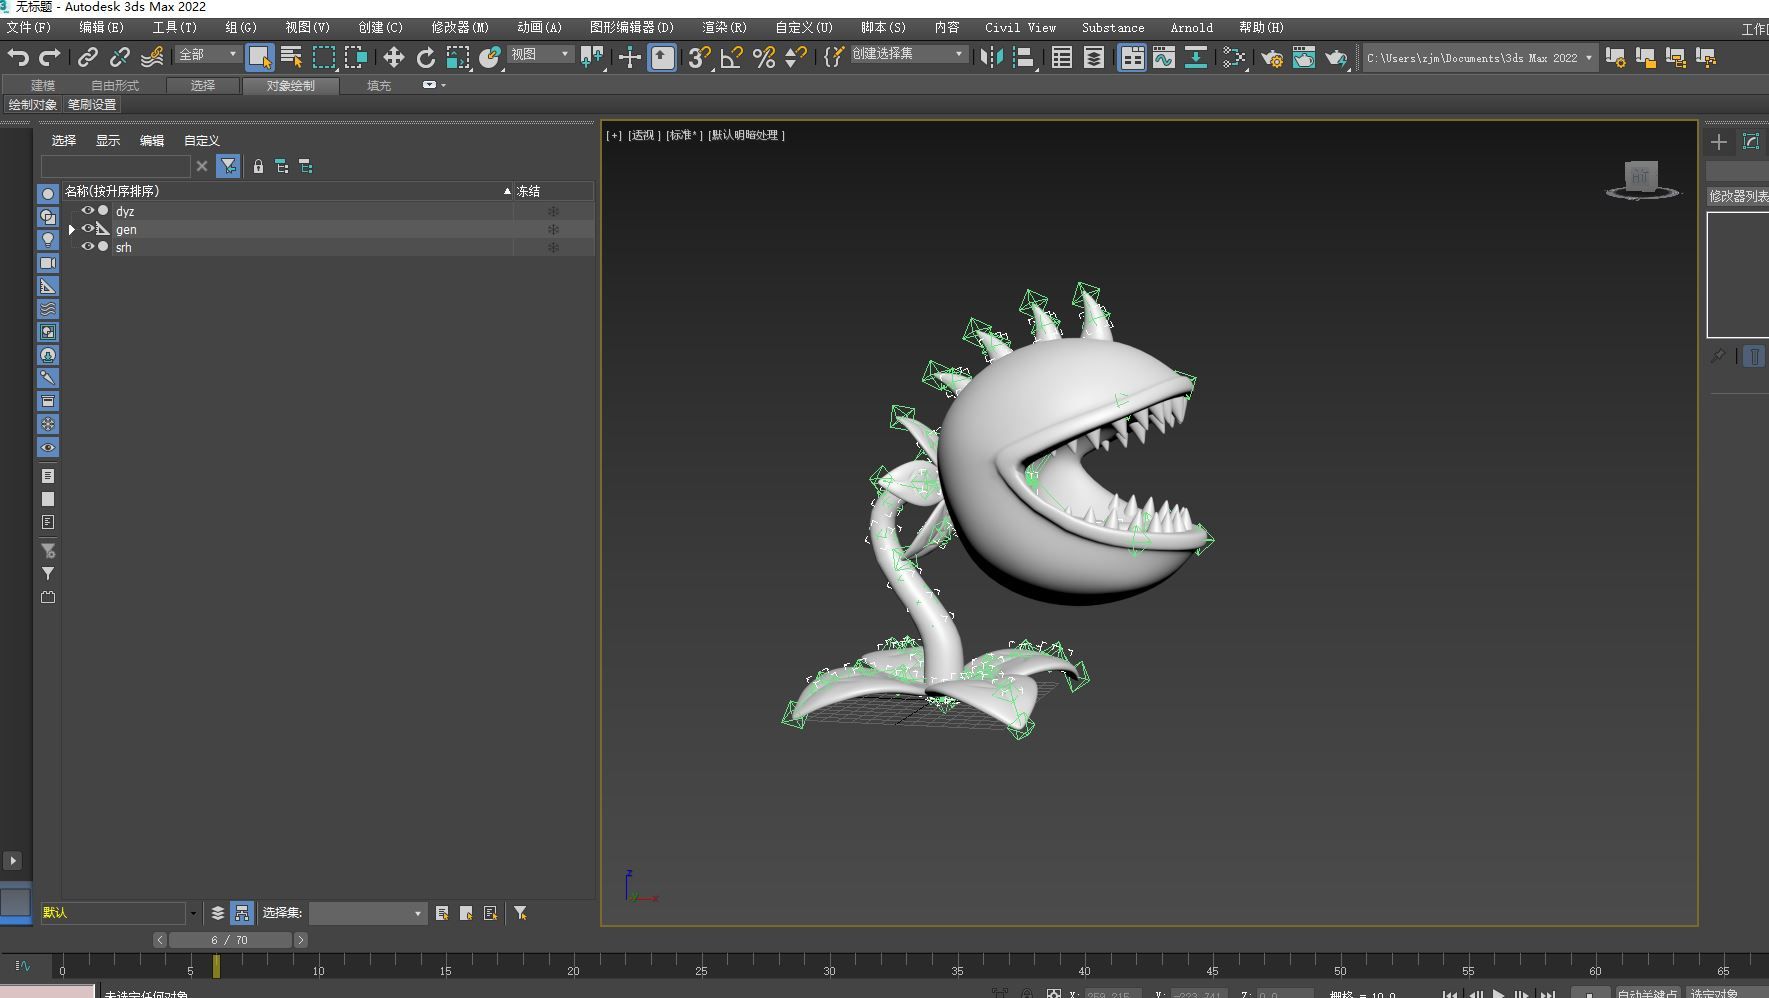Toggle Display Lights filter bulb icon
This screenshot has width=1769, height=998.
click(x=47, y=239)
